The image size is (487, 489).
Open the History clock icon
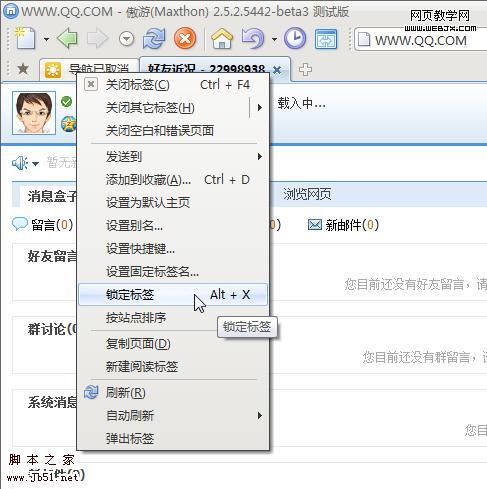click(295, 38)
